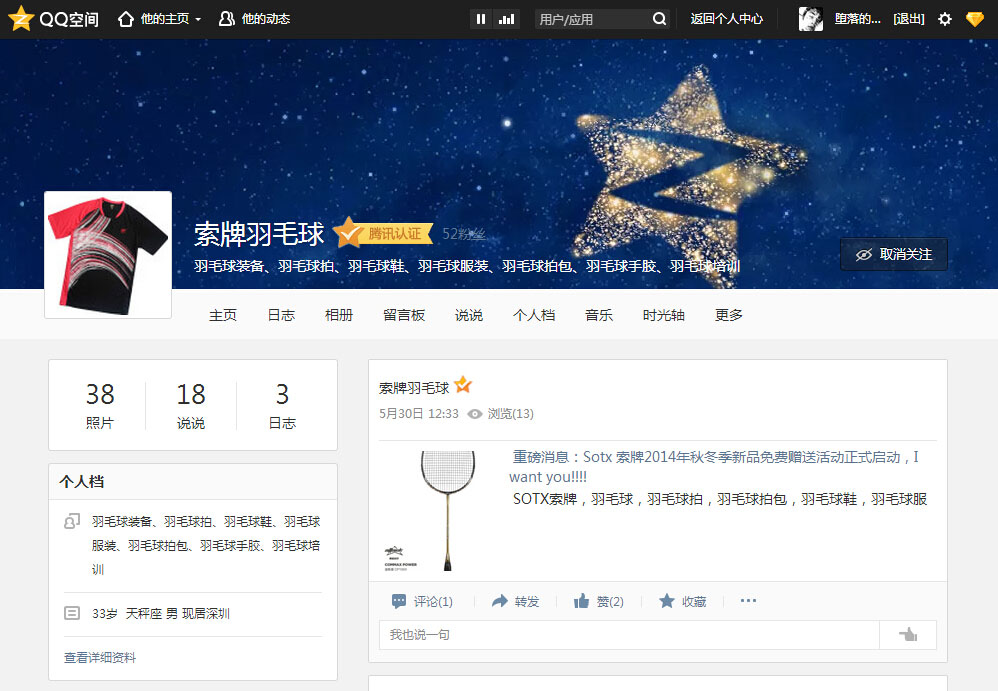Image resolution: width=998 pixels, height=691 pixels.
Task: Click the QQ空间 star logo
Action: 21,18
